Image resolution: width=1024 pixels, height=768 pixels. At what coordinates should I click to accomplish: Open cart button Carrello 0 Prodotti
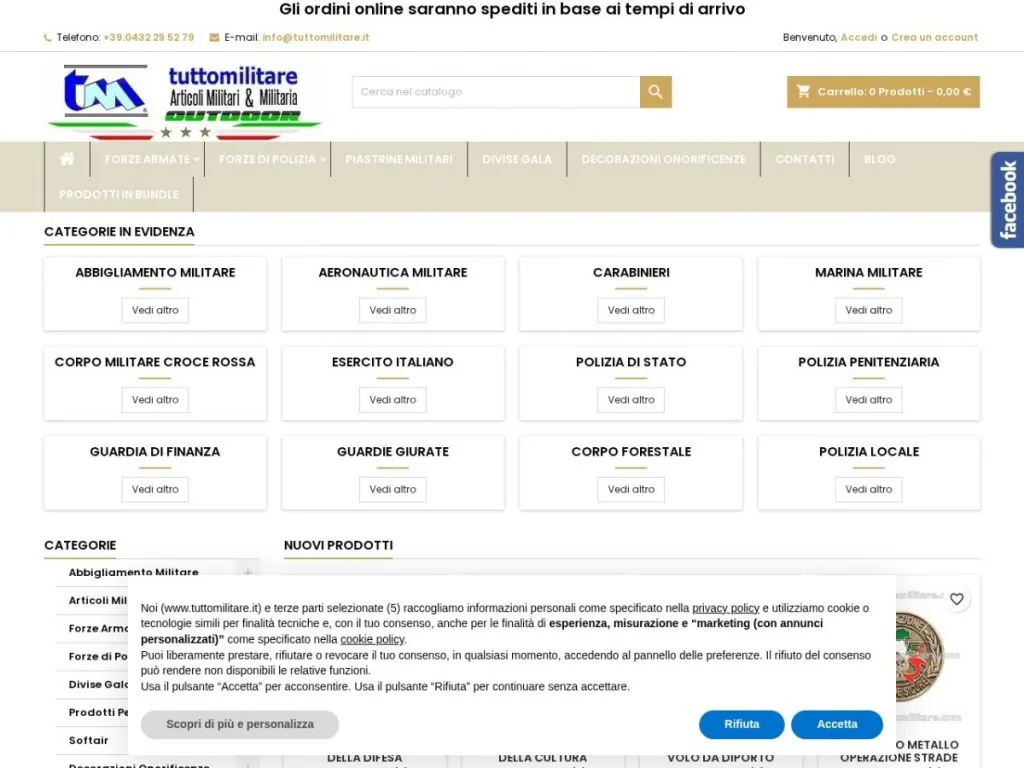pyautogui.click(x=883, y=92)
